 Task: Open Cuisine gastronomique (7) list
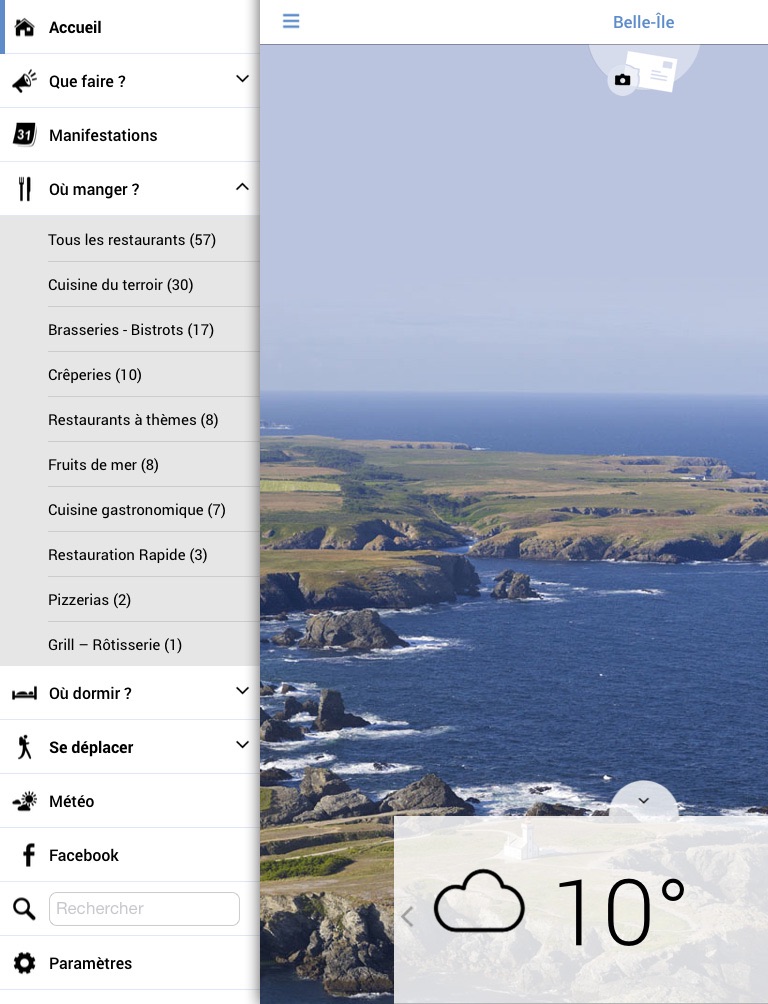click(x=137, y=510)
